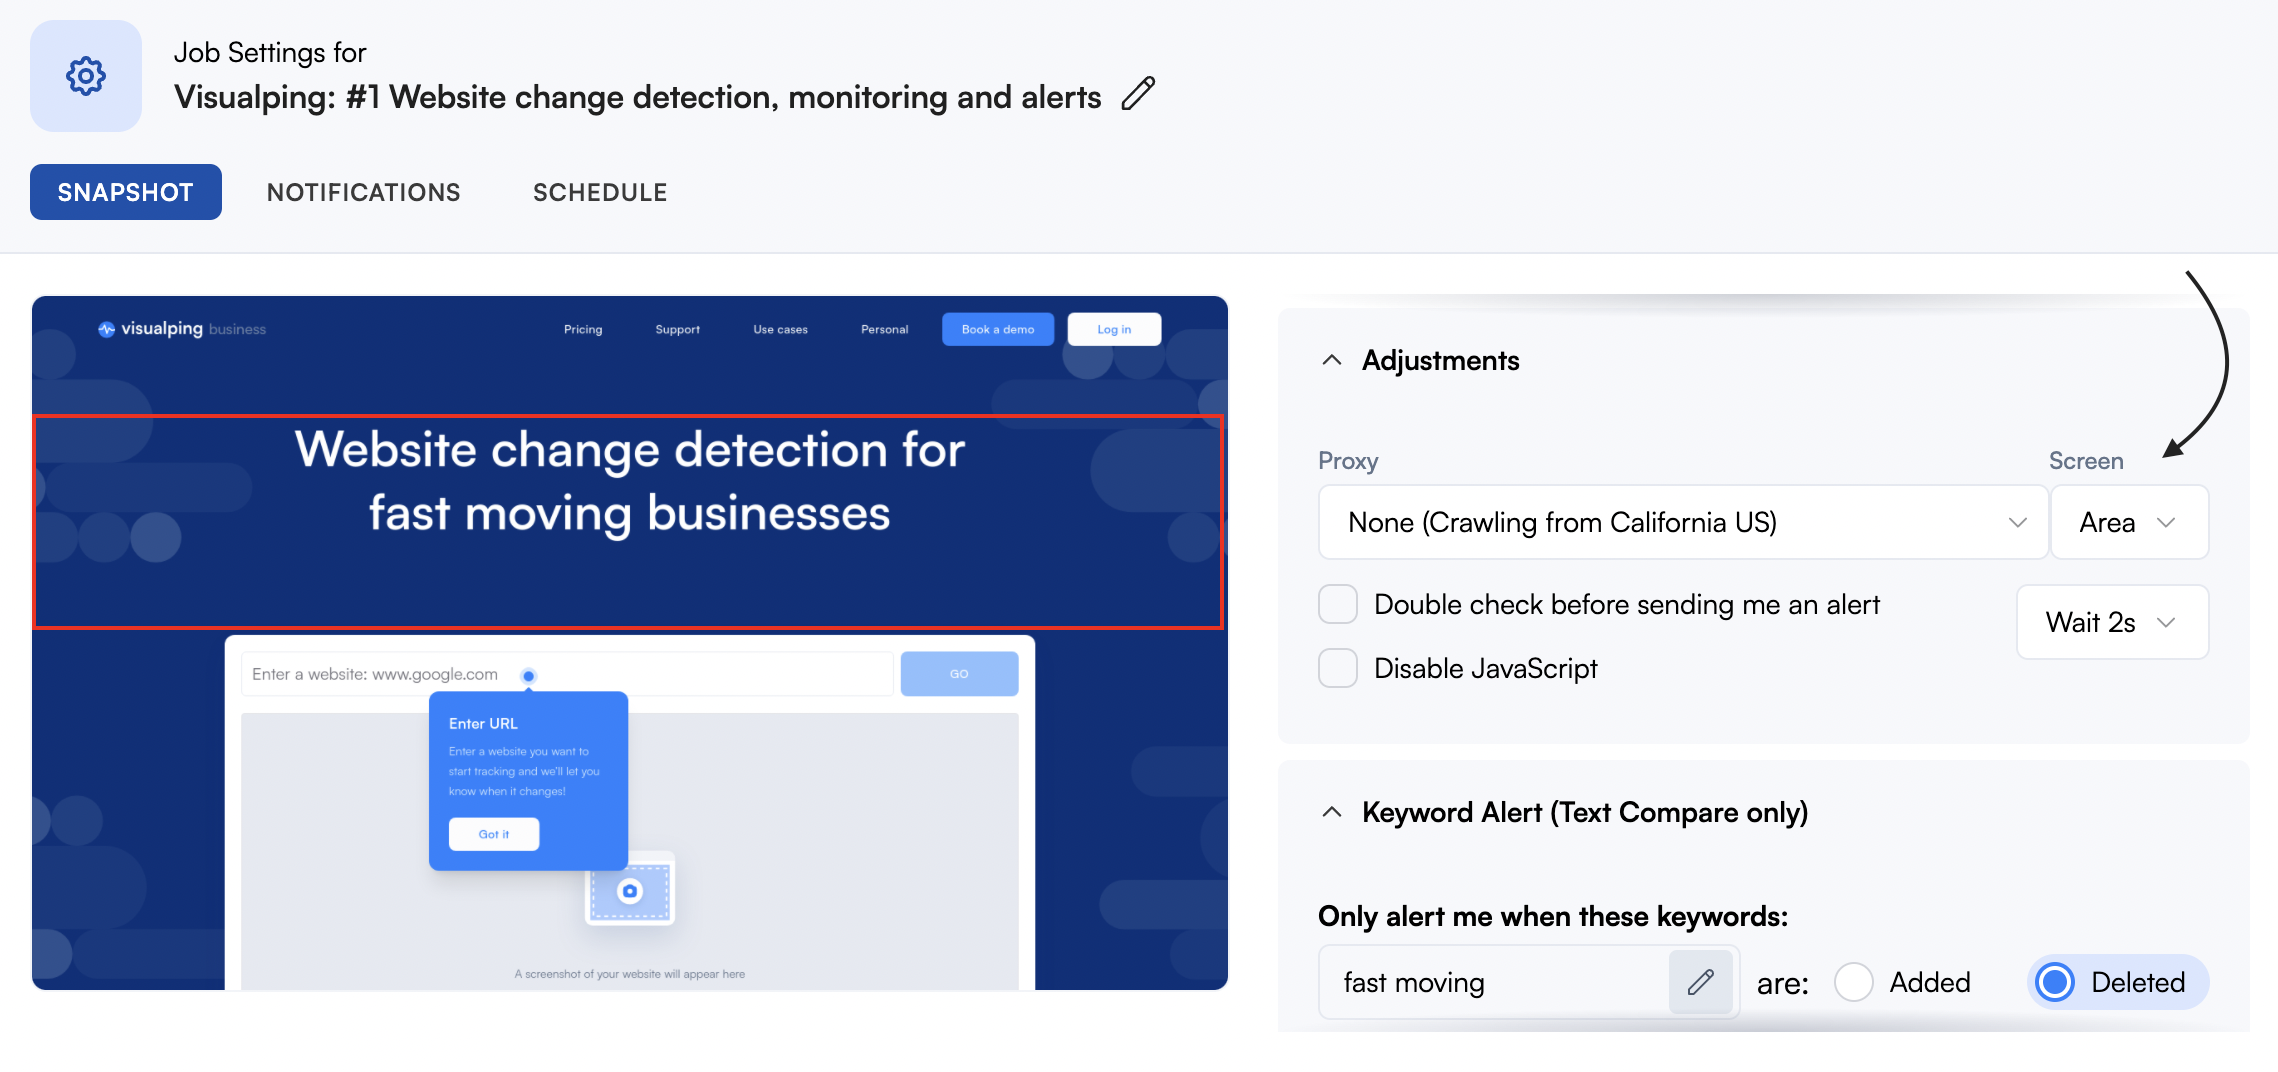Open the Schedule tab

click(x=600, y=192)
